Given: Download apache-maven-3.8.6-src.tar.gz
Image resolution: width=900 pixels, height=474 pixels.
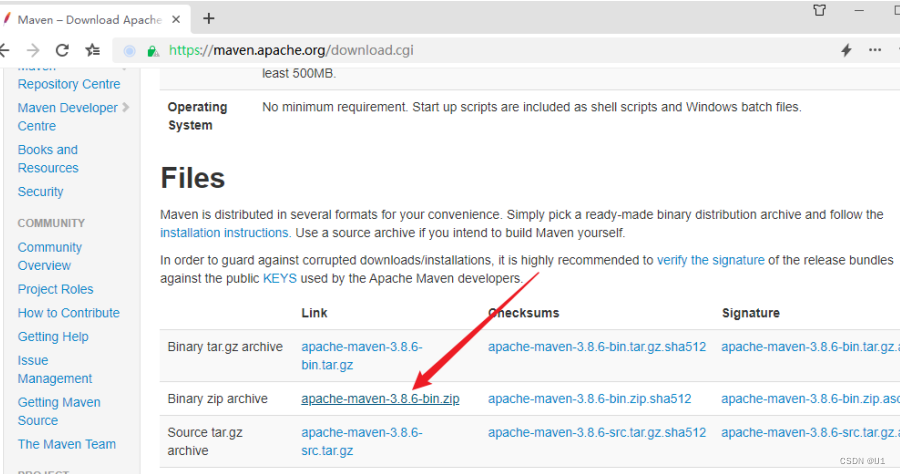Looking at the screenshot, I should [x=362, y=441].
